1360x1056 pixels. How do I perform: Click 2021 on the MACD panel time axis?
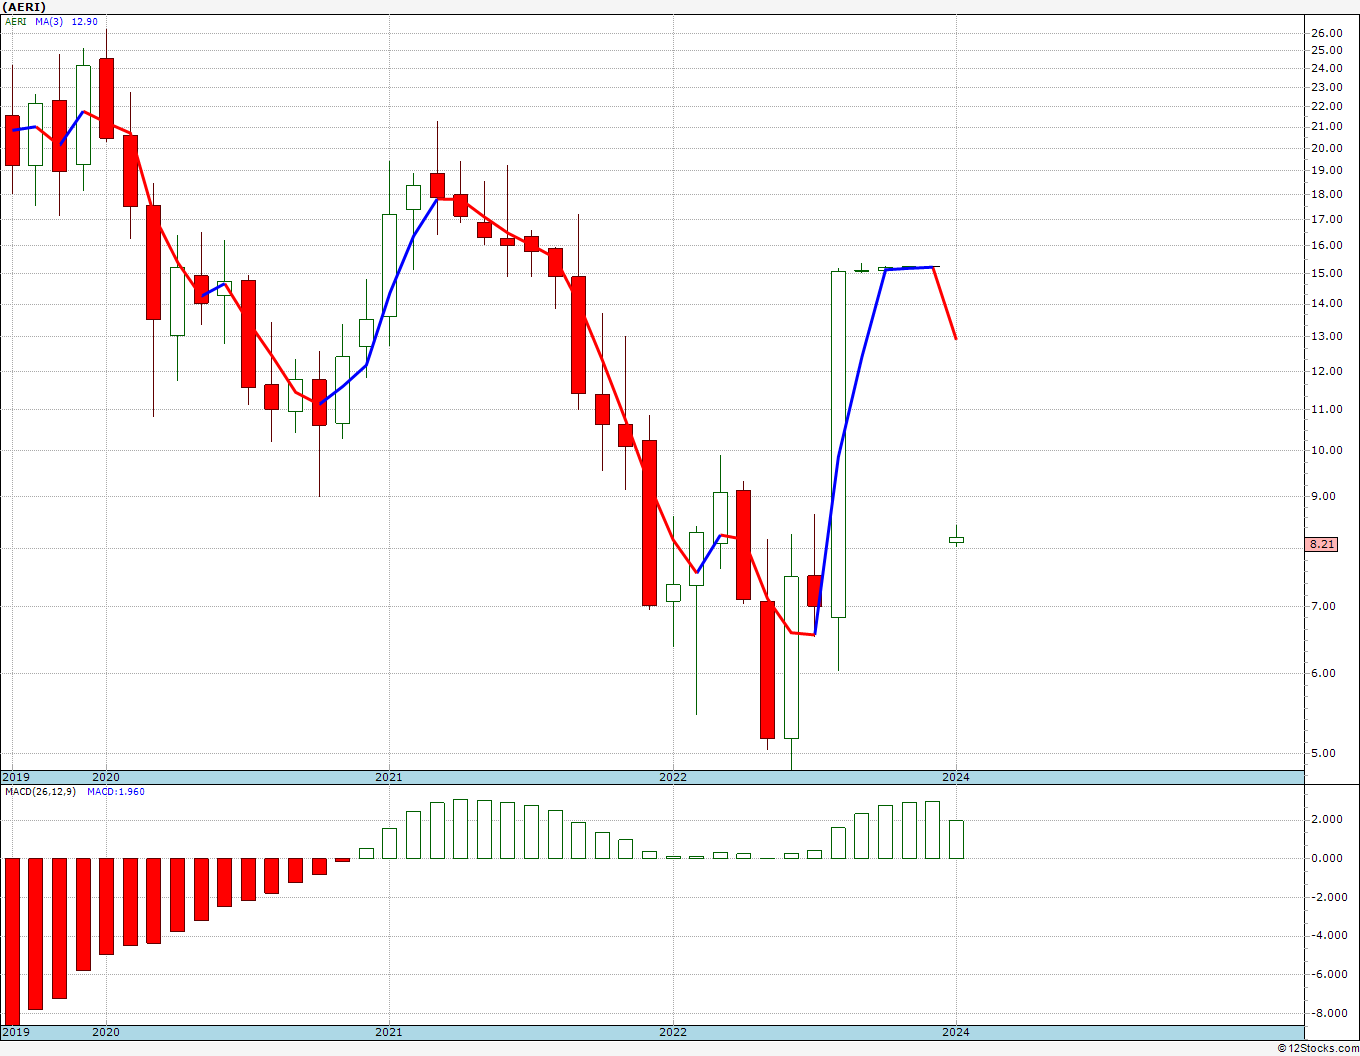click(389, 1032)
